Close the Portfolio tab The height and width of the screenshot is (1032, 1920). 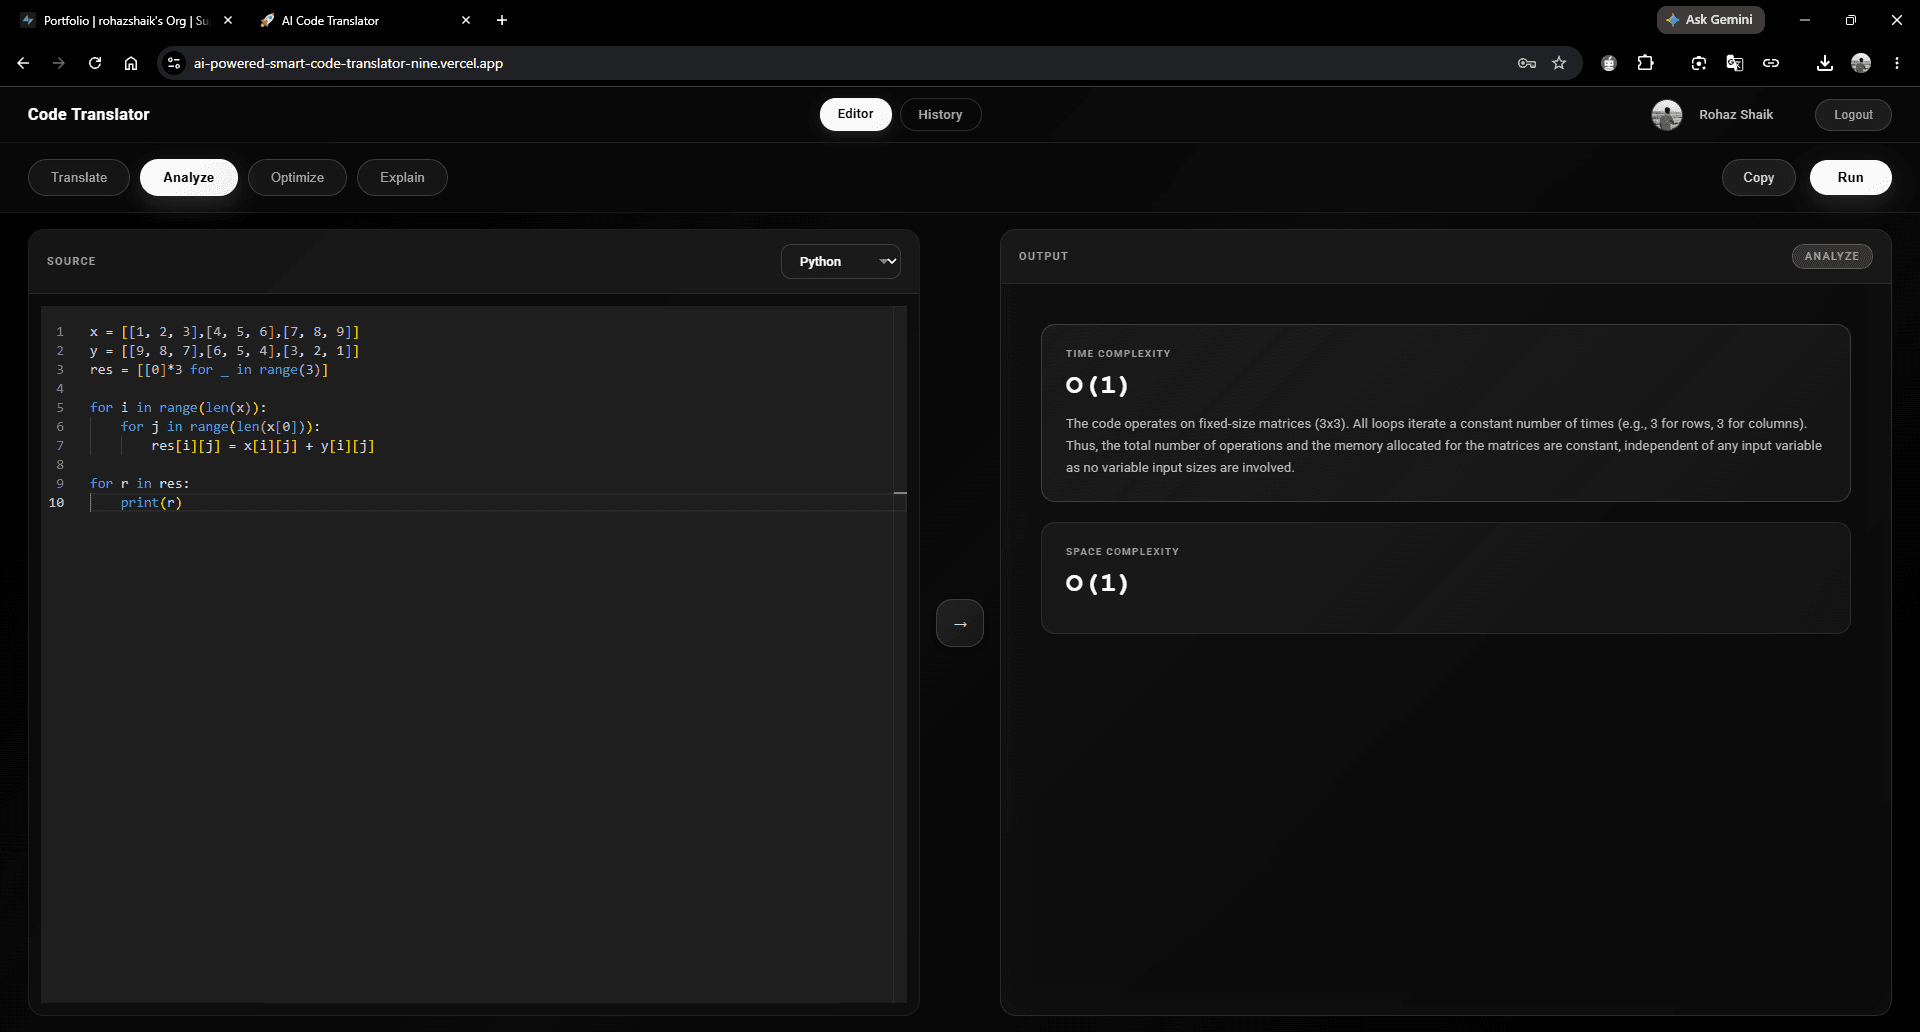(x=228, y=20)
